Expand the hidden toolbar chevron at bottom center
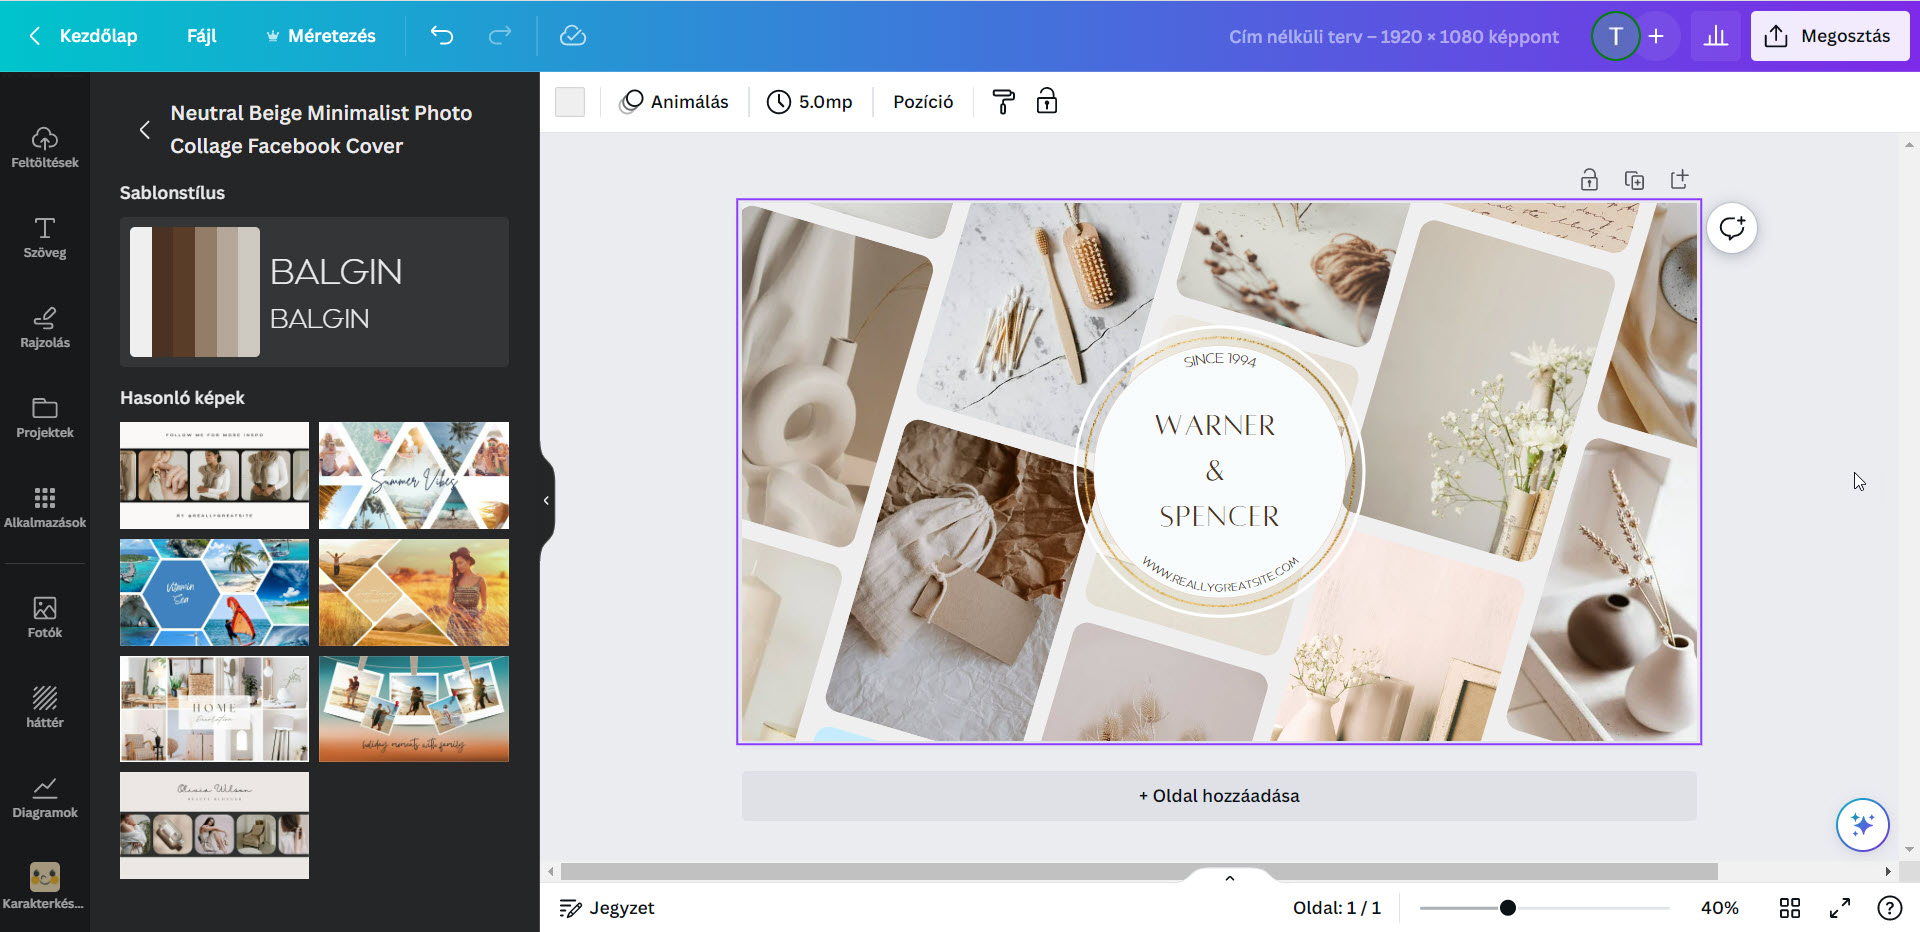Viewport: 1920px width, 932px height. [1229, 878]
